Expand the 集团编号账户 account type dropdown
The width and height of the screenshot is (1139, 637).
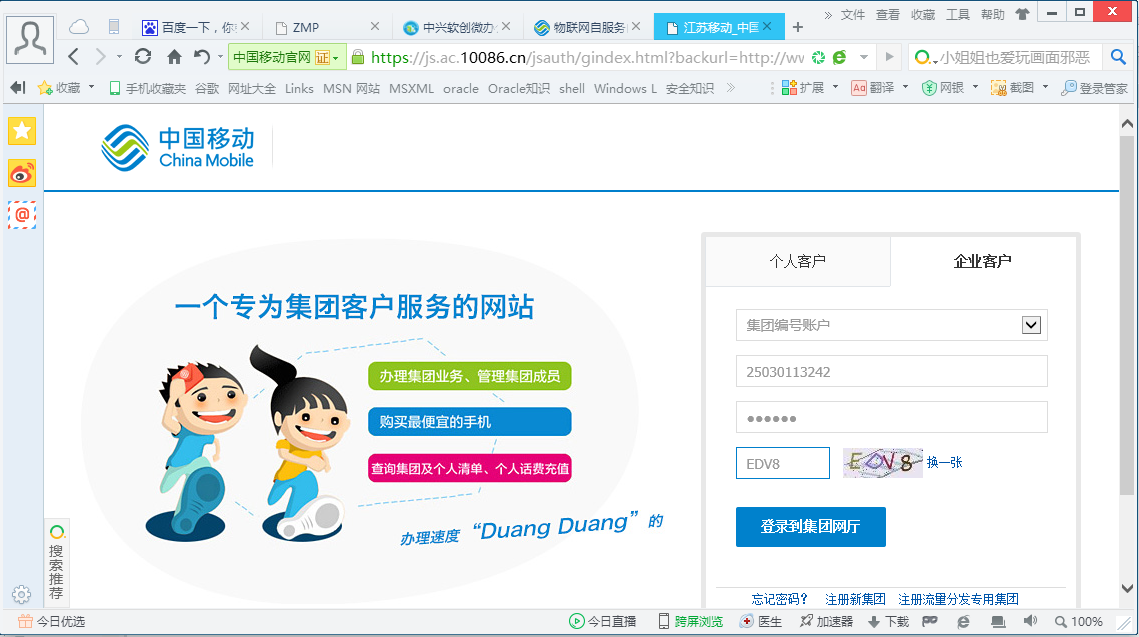tap(1031, 325)
